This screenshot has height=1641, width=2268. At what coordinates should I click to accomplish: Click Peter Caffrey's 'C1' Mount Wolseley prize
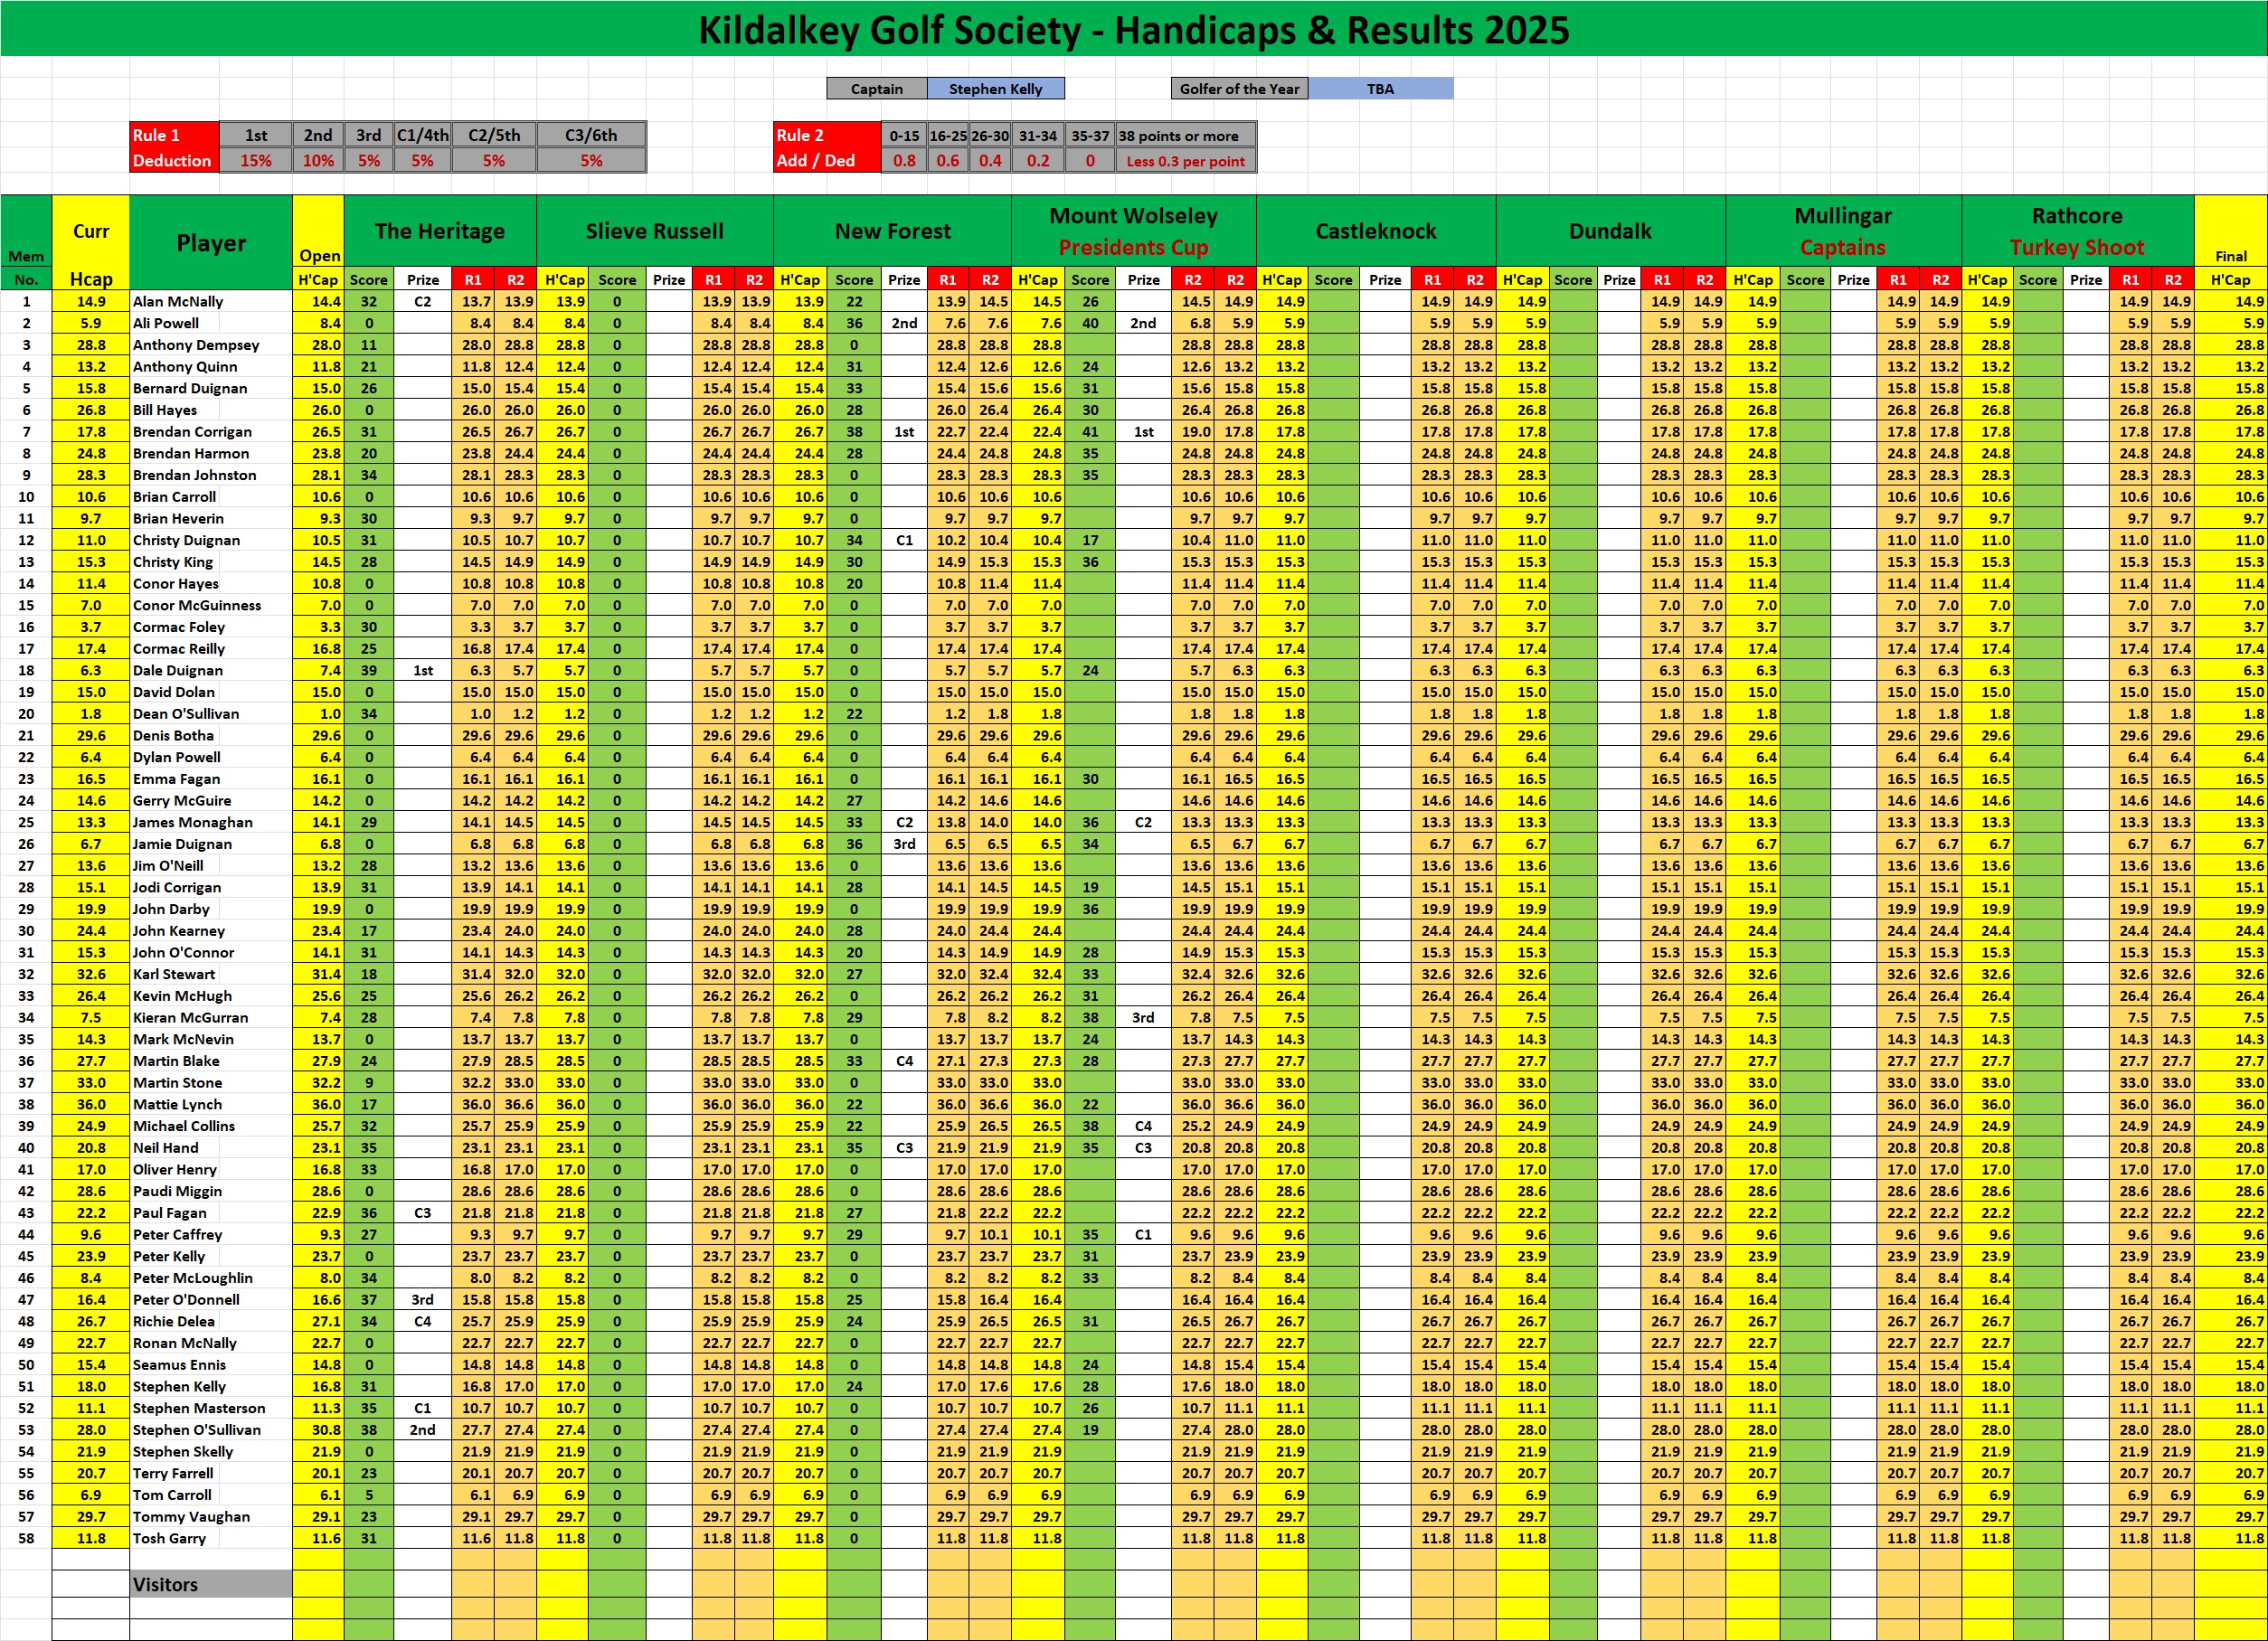tap(1143, 1234)
